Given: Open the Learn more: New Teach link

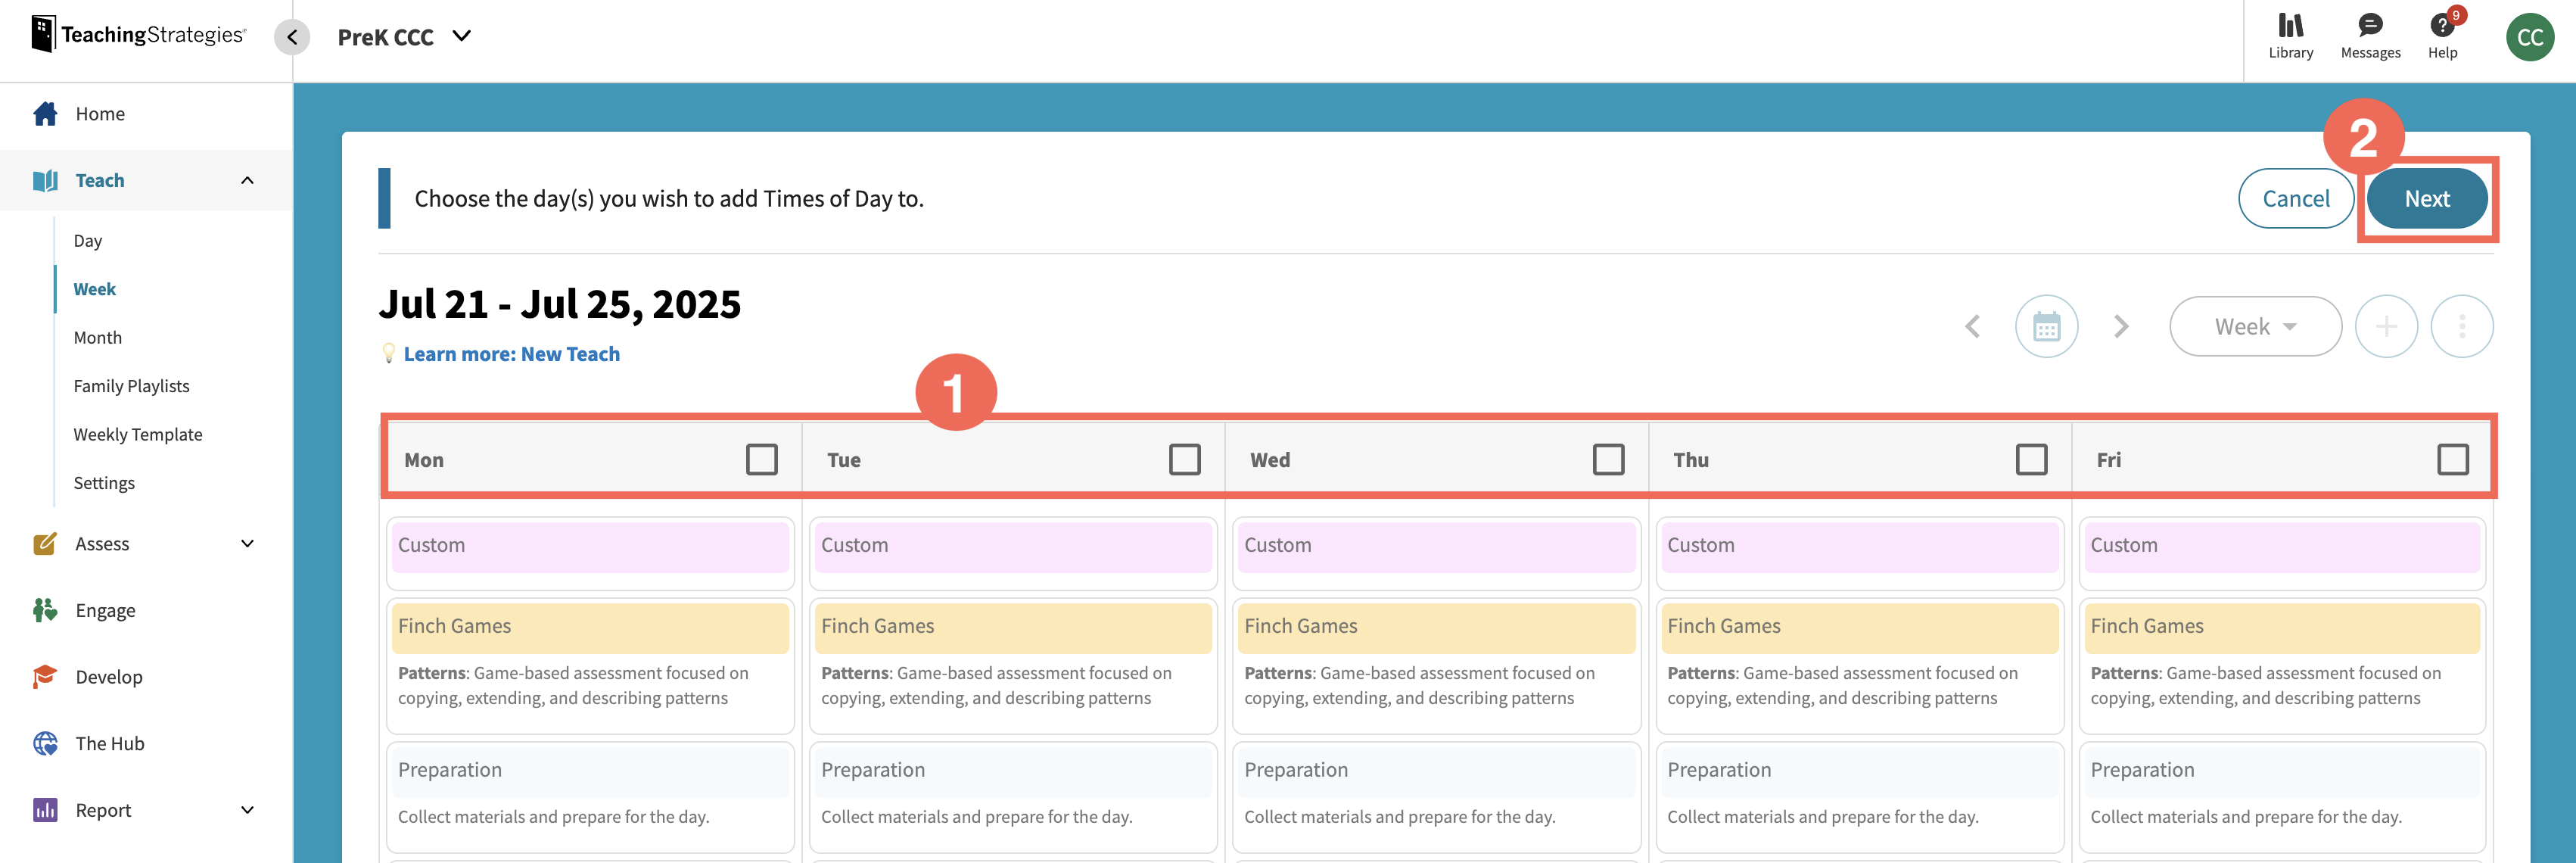Looking at the screenshot, I should [511, 353].
